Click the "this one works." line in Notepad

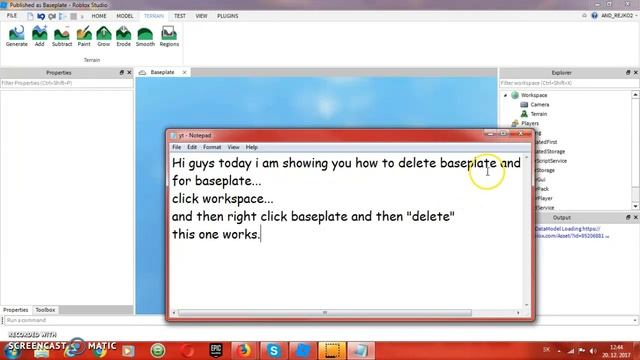[x=216, y=234]
